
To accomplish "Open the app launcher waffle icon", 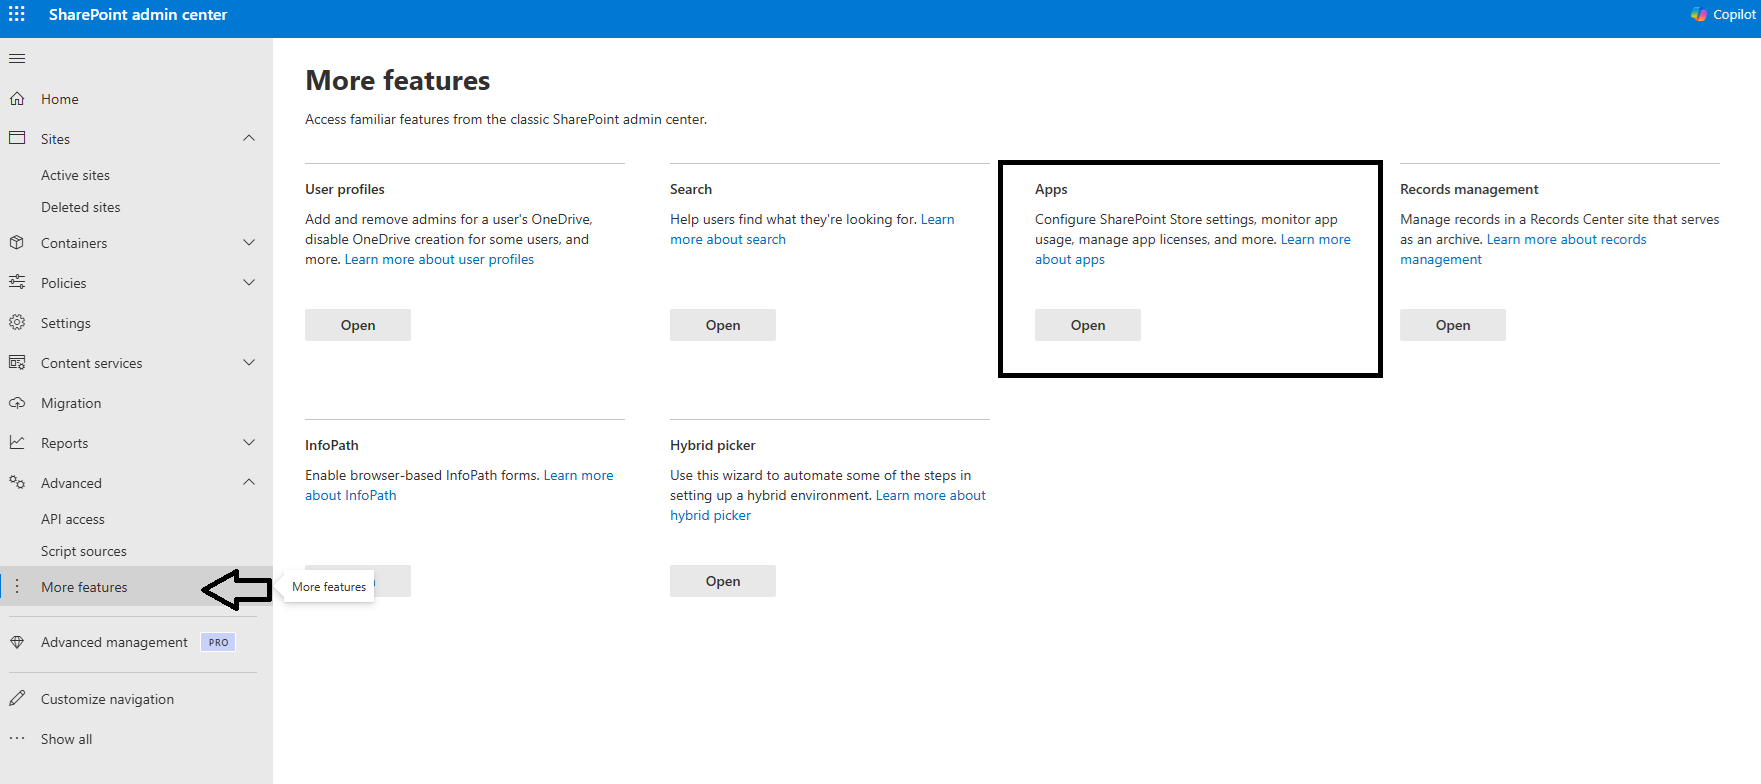I will (x=17, y=14).
